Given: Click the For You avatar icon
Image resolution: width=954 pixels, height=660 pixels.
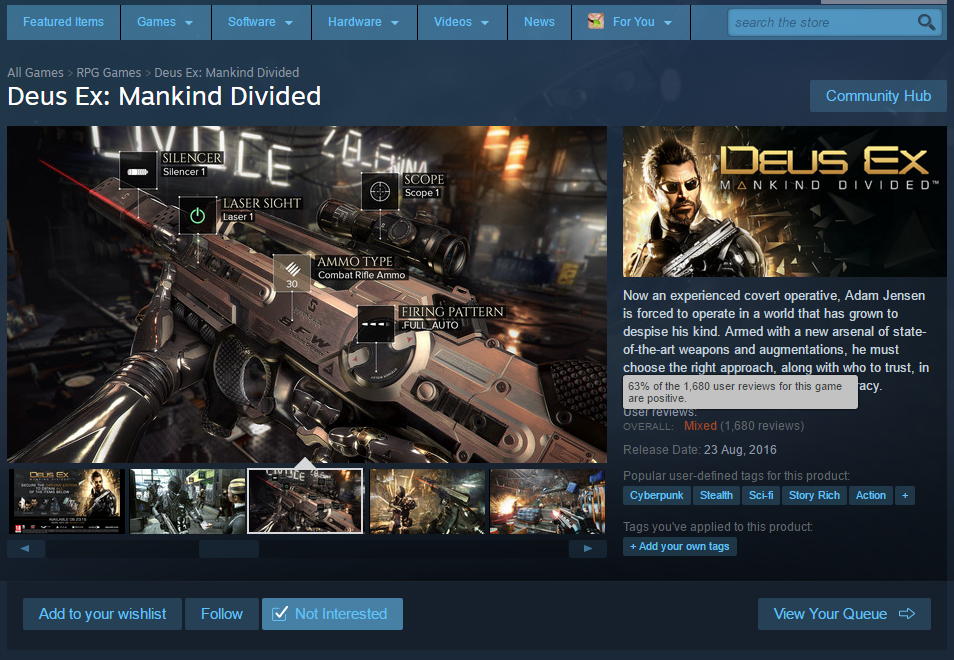Looking at the screenshot, I should click(595, 22).
